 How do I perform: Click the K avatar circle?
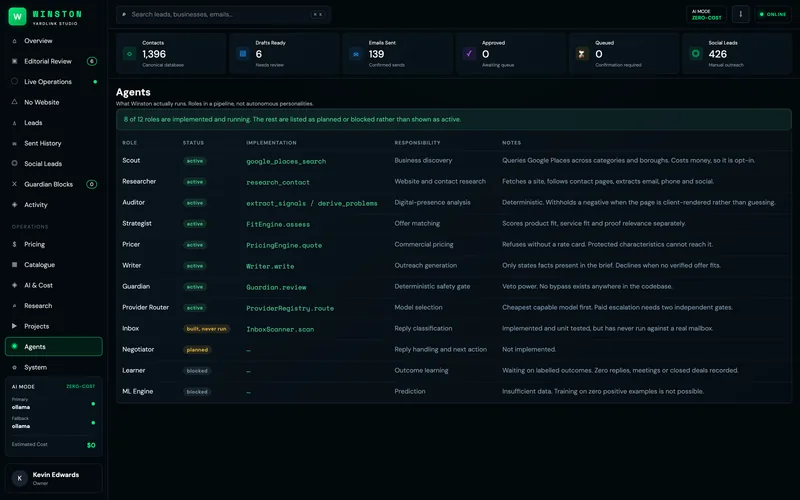[x=19, y=478]
